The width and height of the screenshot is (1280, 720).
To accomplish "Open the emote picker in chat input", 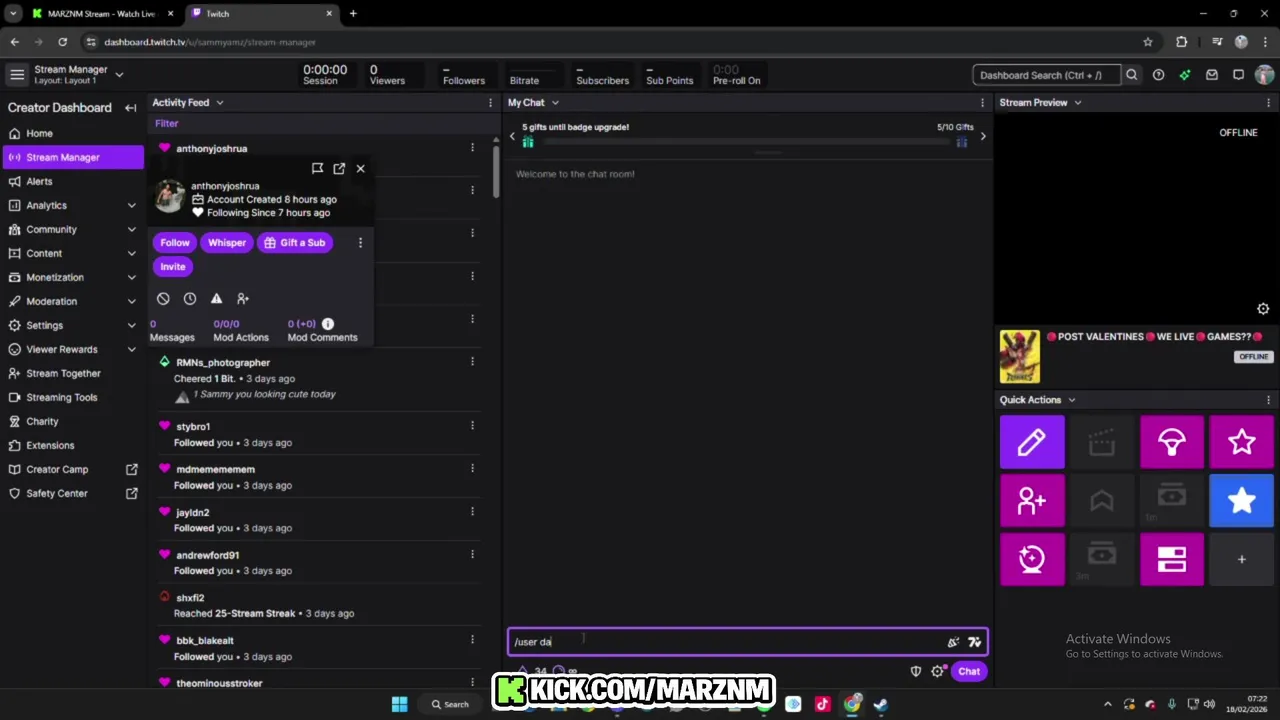I will click(x=975, y=642).
